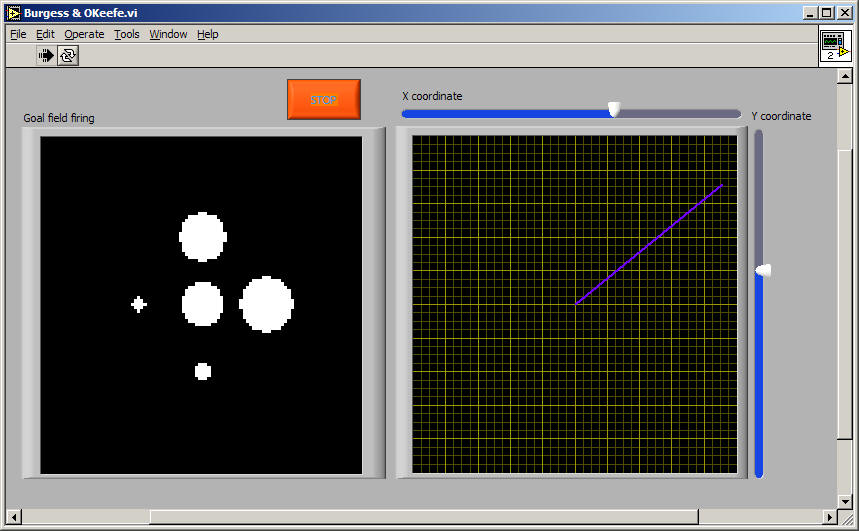Click the gray upper part of Y coordinate track
This screenshot has width=859, height=531.
[759, 198]
